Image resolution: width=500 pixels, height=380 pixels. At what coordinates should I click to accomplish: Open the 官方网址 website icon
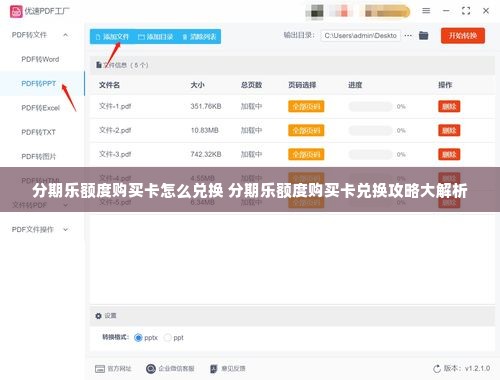(x=100, y=369)
